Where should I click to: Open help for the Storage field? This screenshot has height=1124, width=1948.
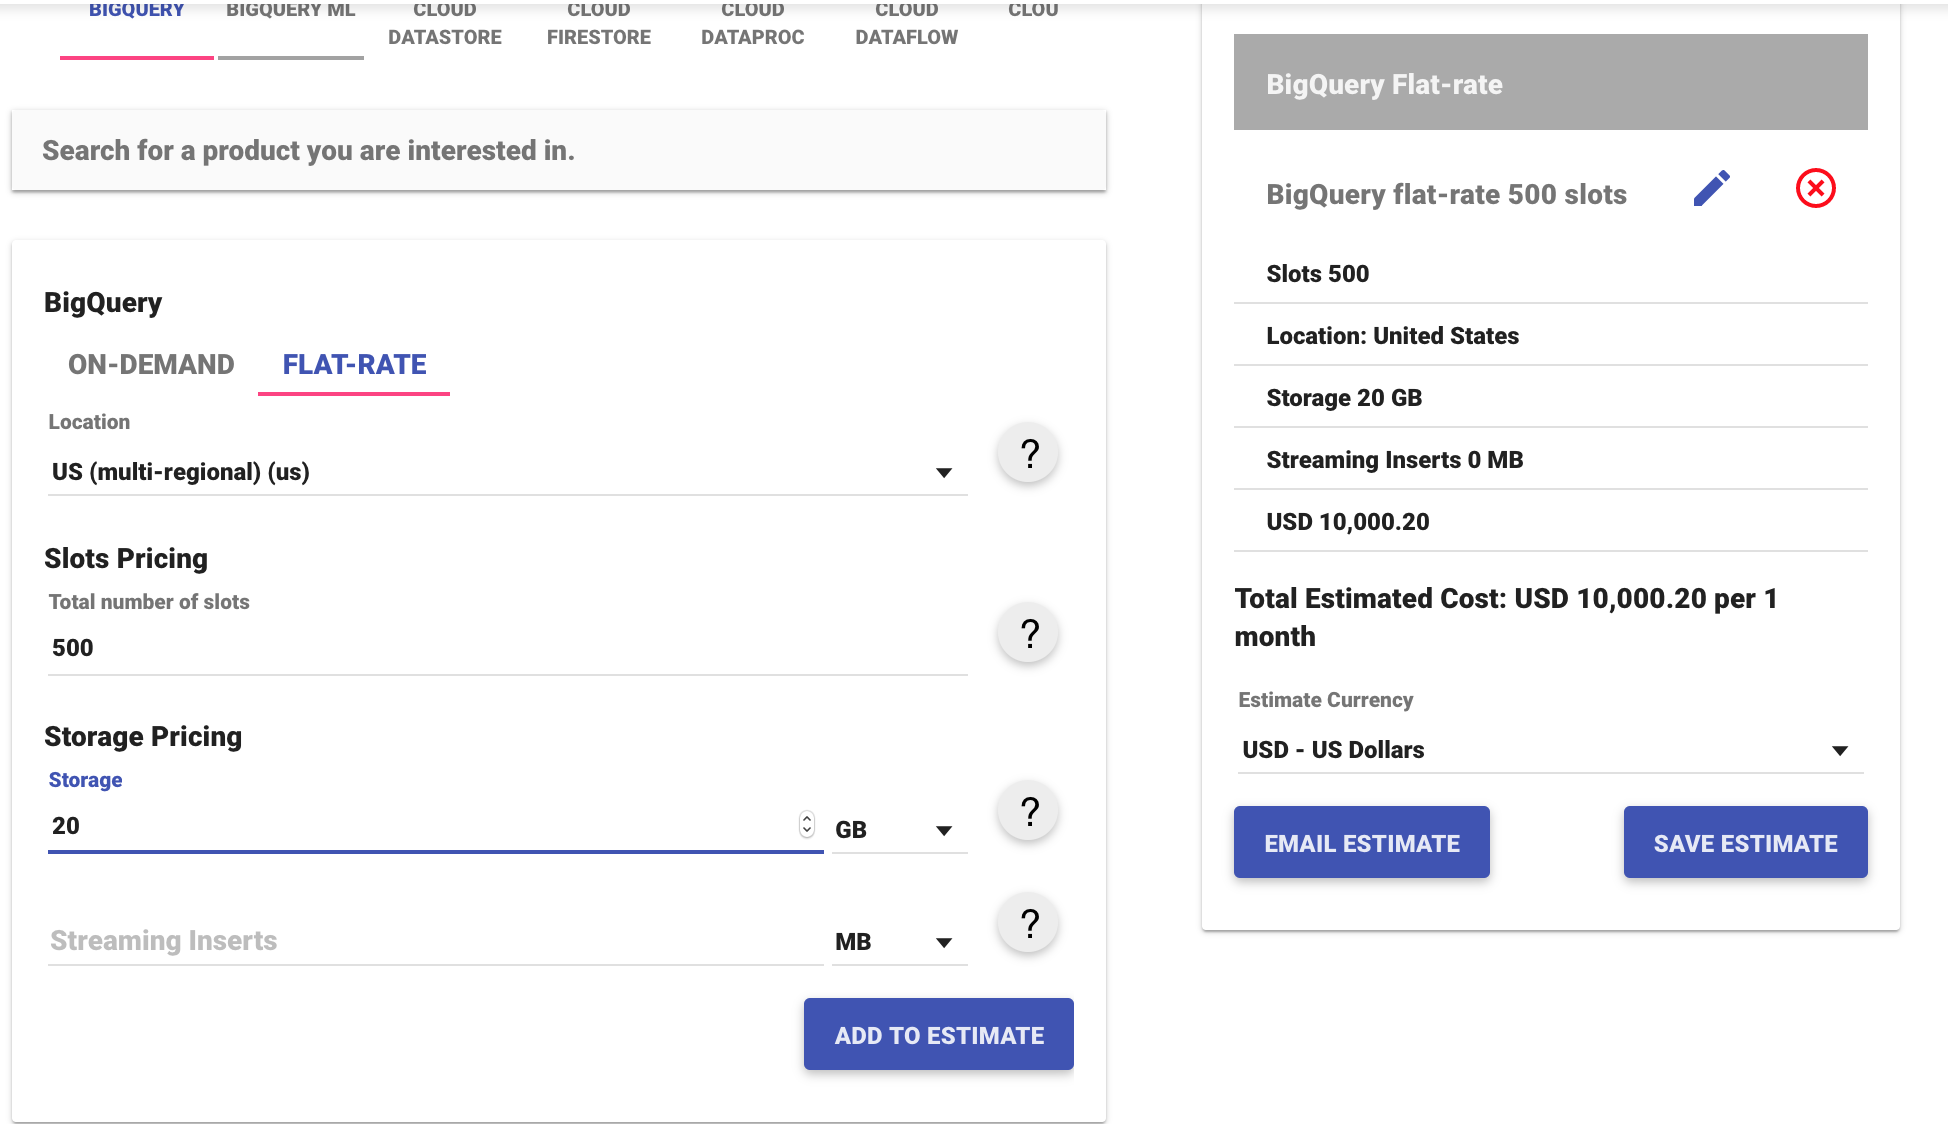(1028, 811)
